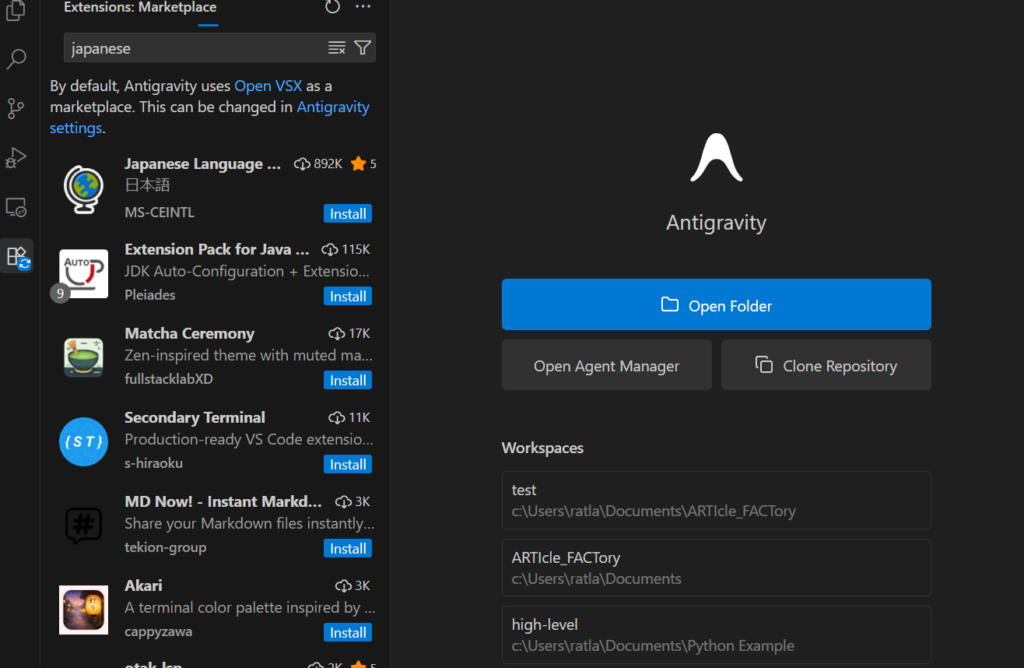Image resolution: width=1024 pixels, height=668 pixels.
Task: Click the Clone Repository button
Action: tap(826, 366)
